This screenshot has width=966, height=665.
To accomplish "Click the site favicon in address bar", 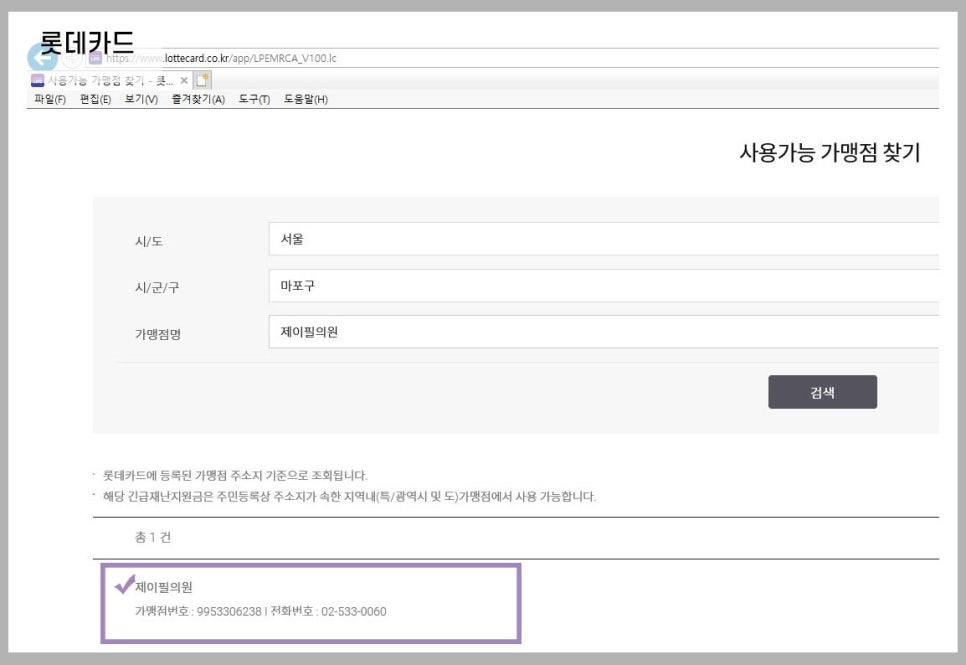I will [x=95, y=59].
